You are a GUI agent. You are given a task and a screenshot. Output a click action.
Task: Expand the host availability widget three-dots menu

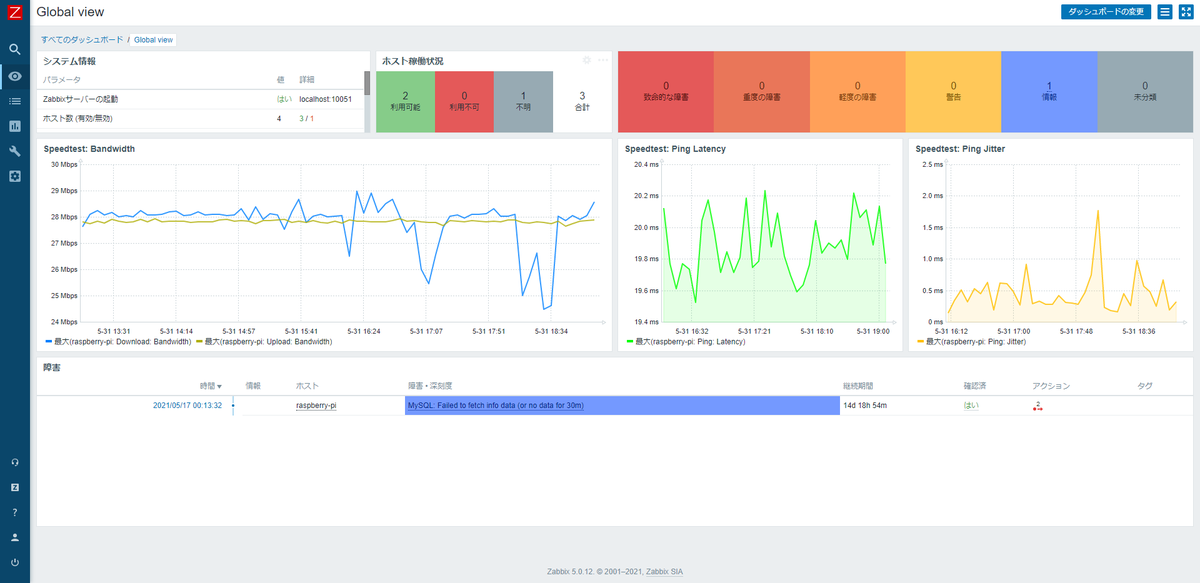click(603, 60)
